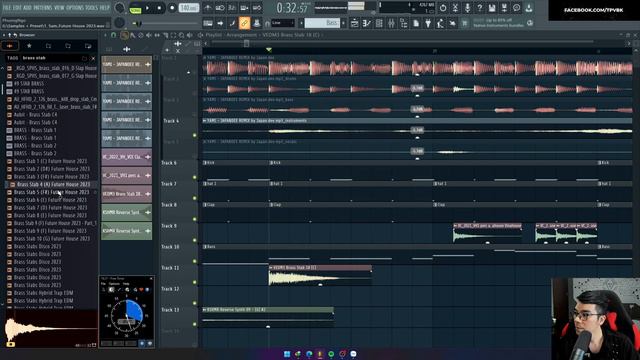Open the EDIT menu

[x=17, y=7]
